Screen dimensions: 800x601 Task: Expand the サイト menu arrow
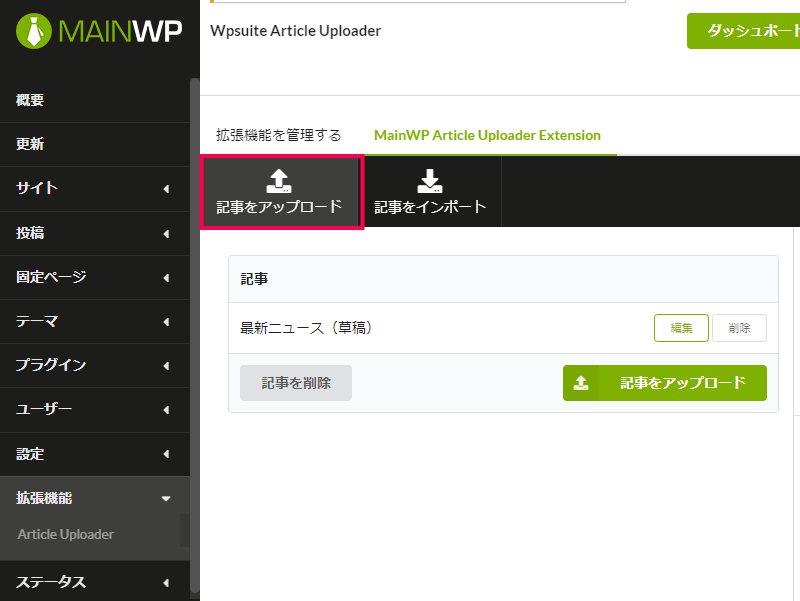point(166,189)
